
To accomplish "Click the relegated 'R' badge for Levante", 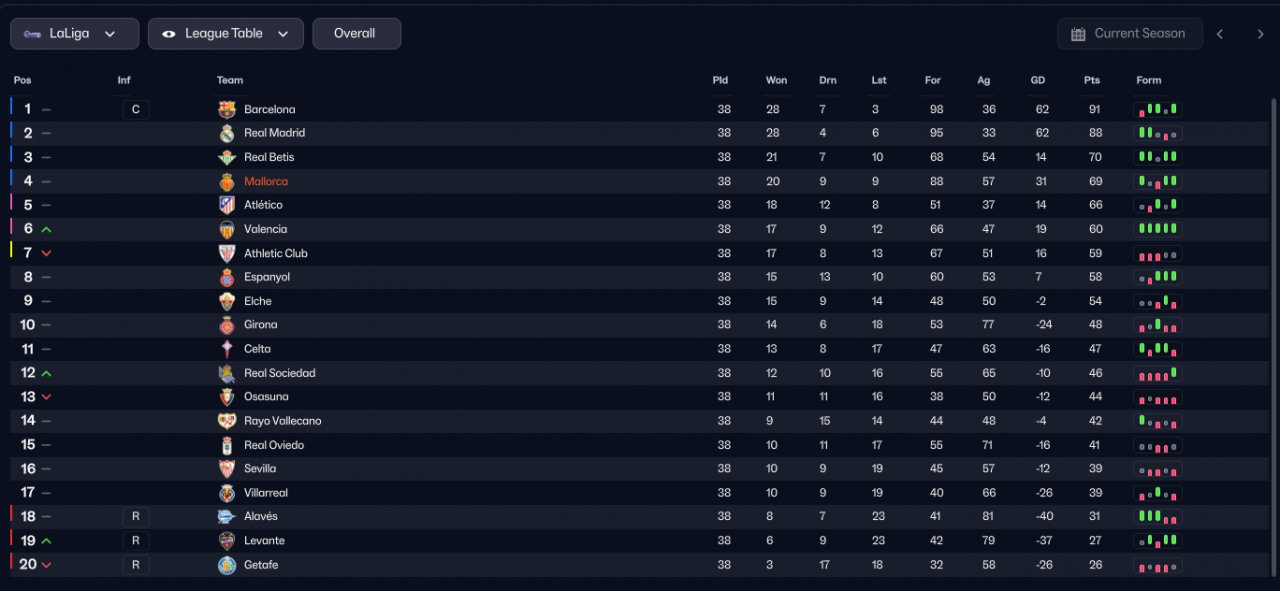I will (136, 541).
